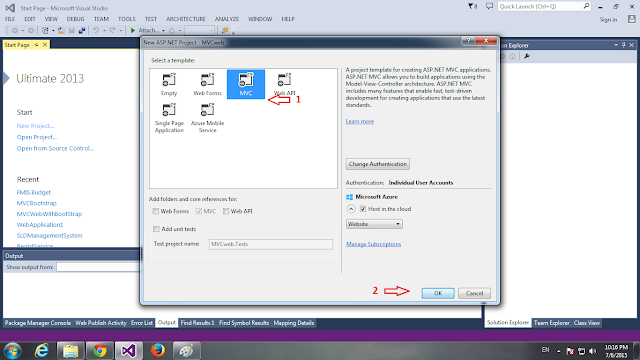Click the Redo toolbar icon
The width and height of the screenshot is (640, 360).
pos(112,31)
